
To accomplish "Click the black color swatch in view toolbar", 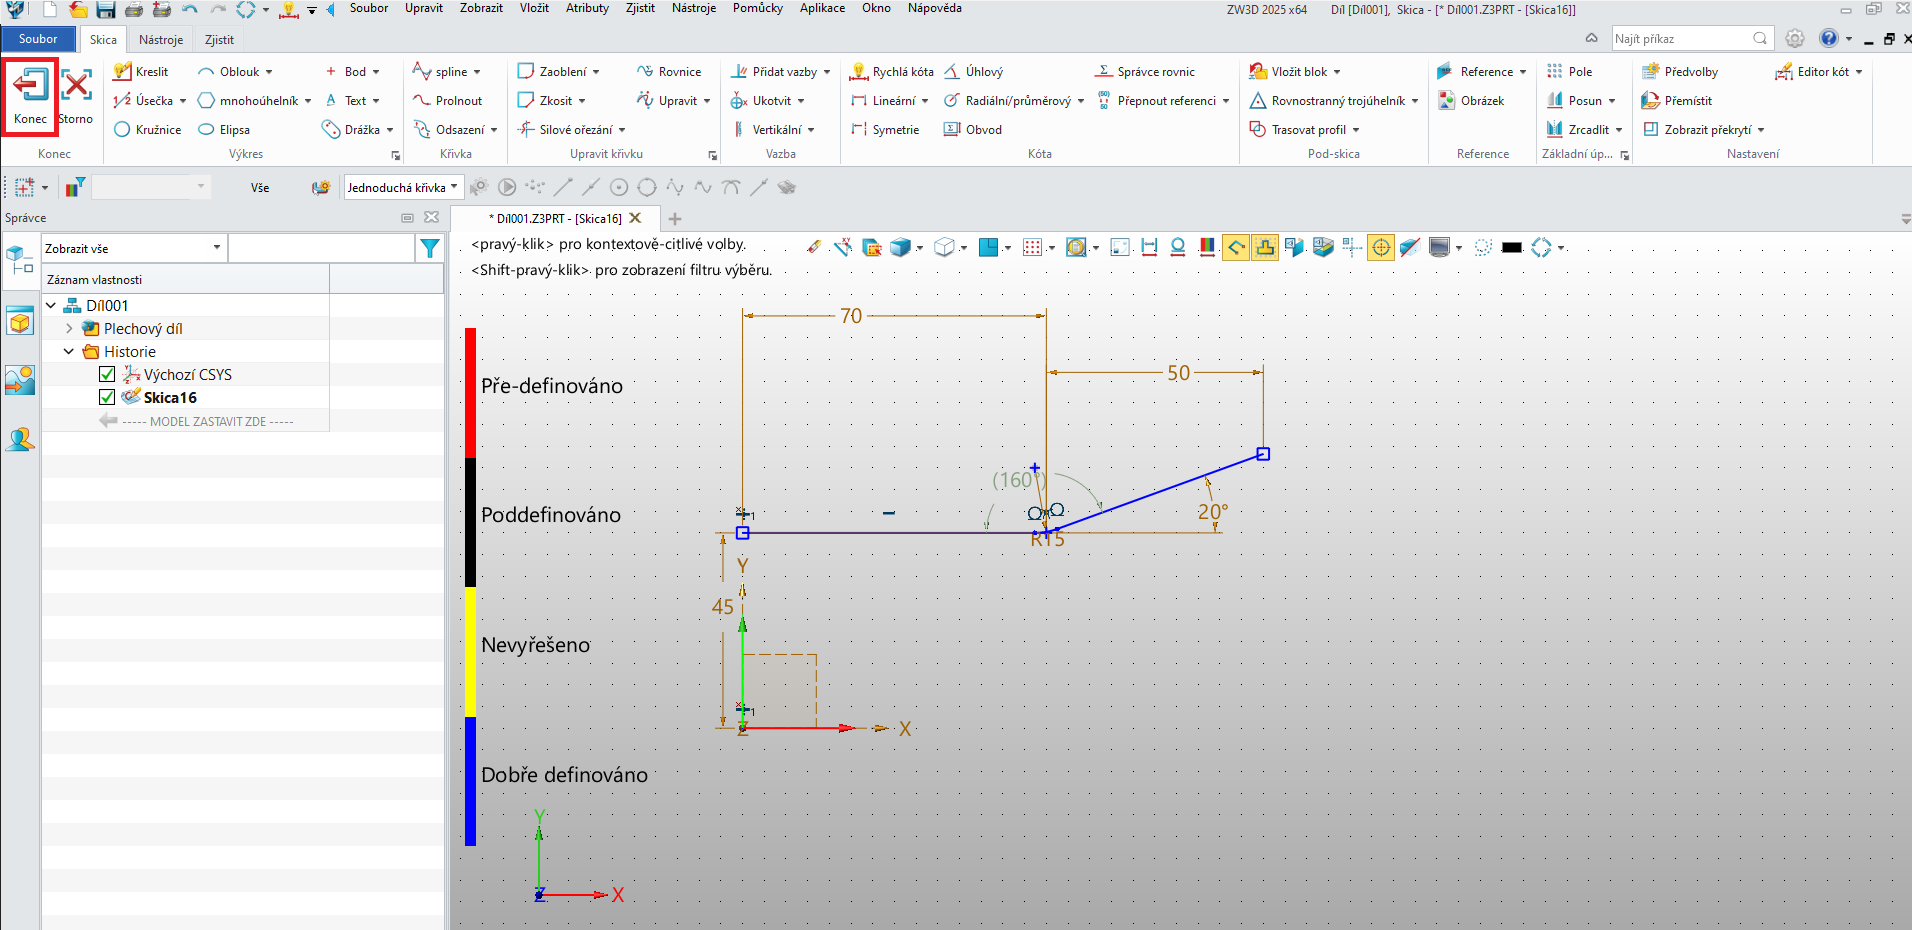I will [x=1512, y=247].
